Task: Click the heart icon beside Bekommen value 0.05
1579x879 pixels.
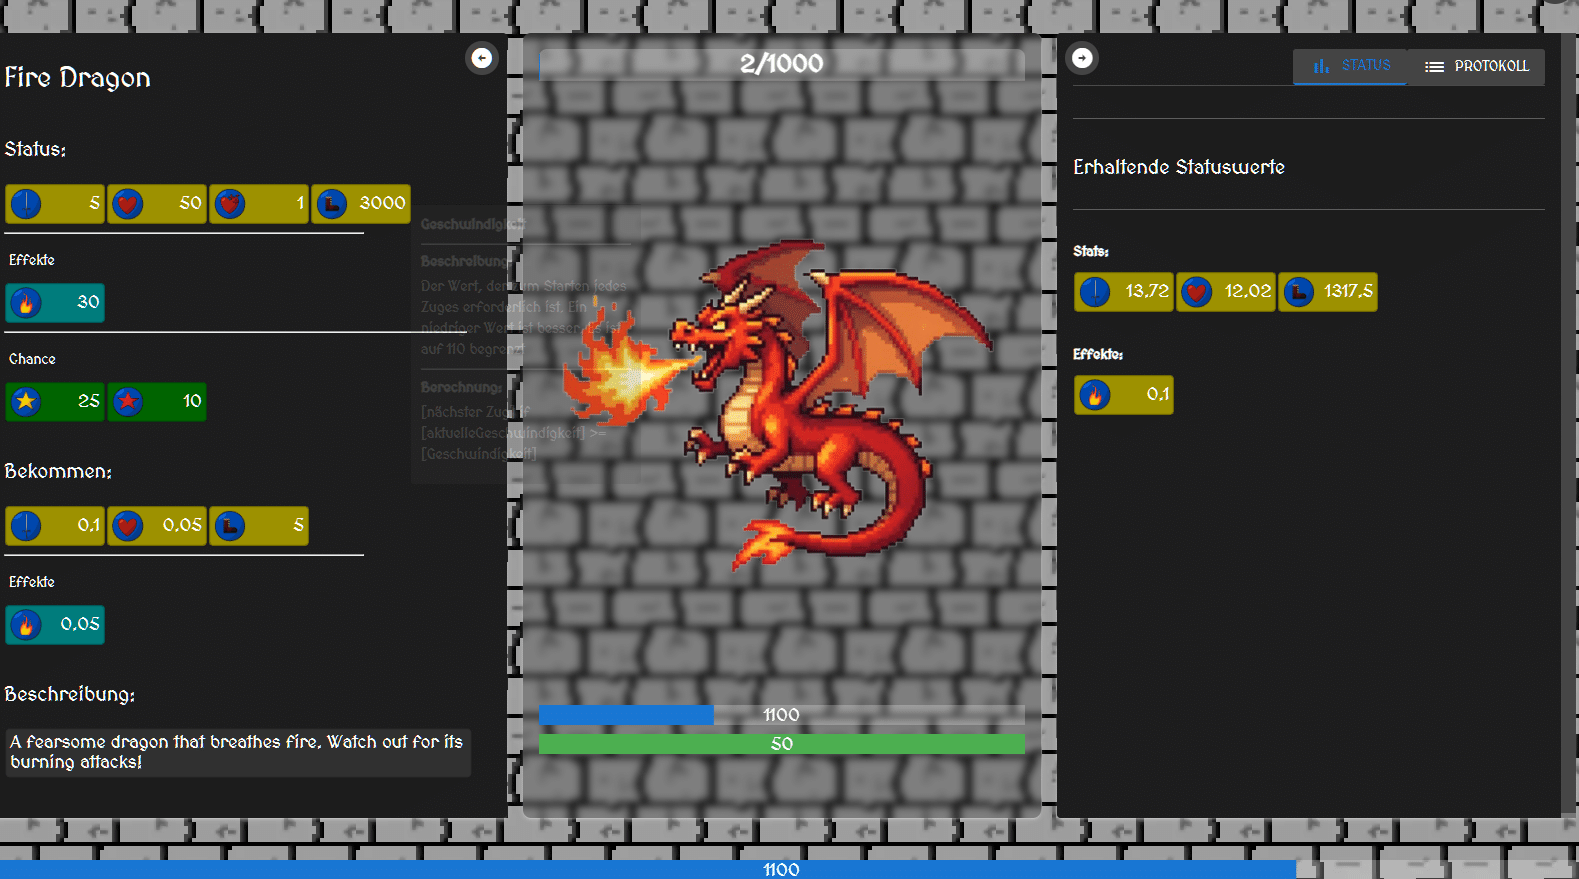Action: pos(128,526)
